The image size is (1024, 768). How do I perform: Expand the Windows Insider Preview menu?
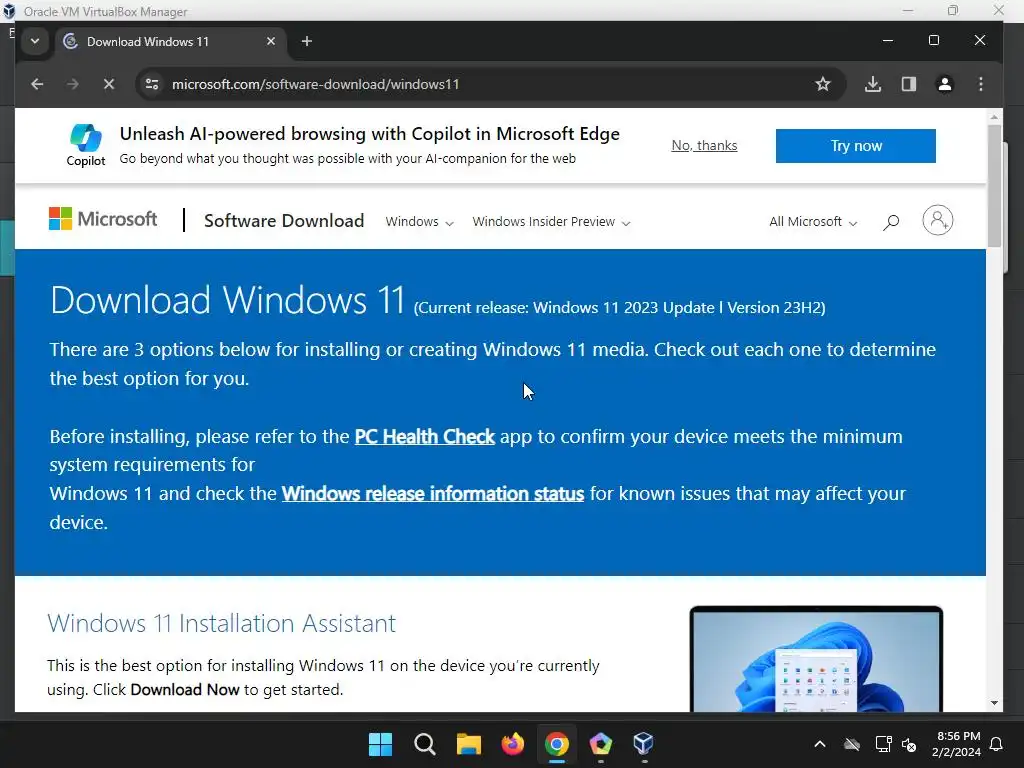(551, 222)
